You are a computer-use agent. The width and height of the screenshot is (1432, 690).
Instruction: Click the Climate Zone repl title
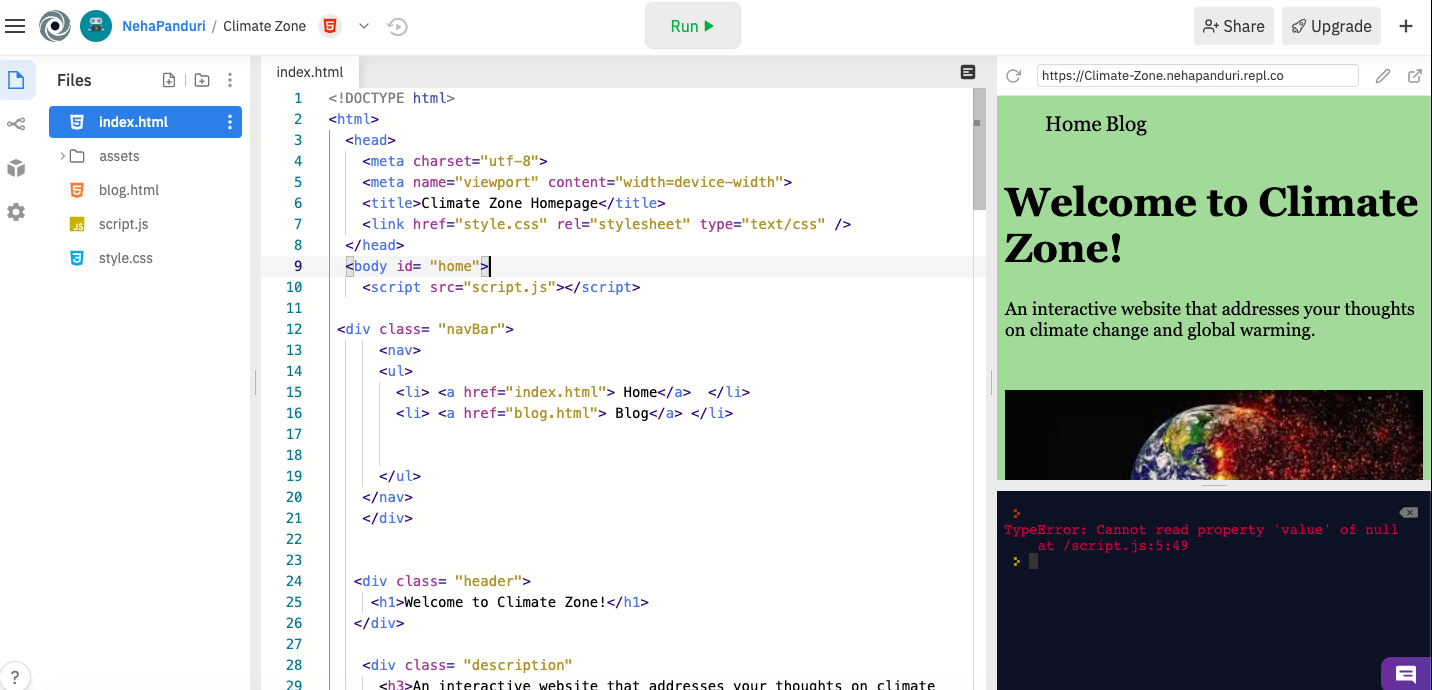pos(265,26)
